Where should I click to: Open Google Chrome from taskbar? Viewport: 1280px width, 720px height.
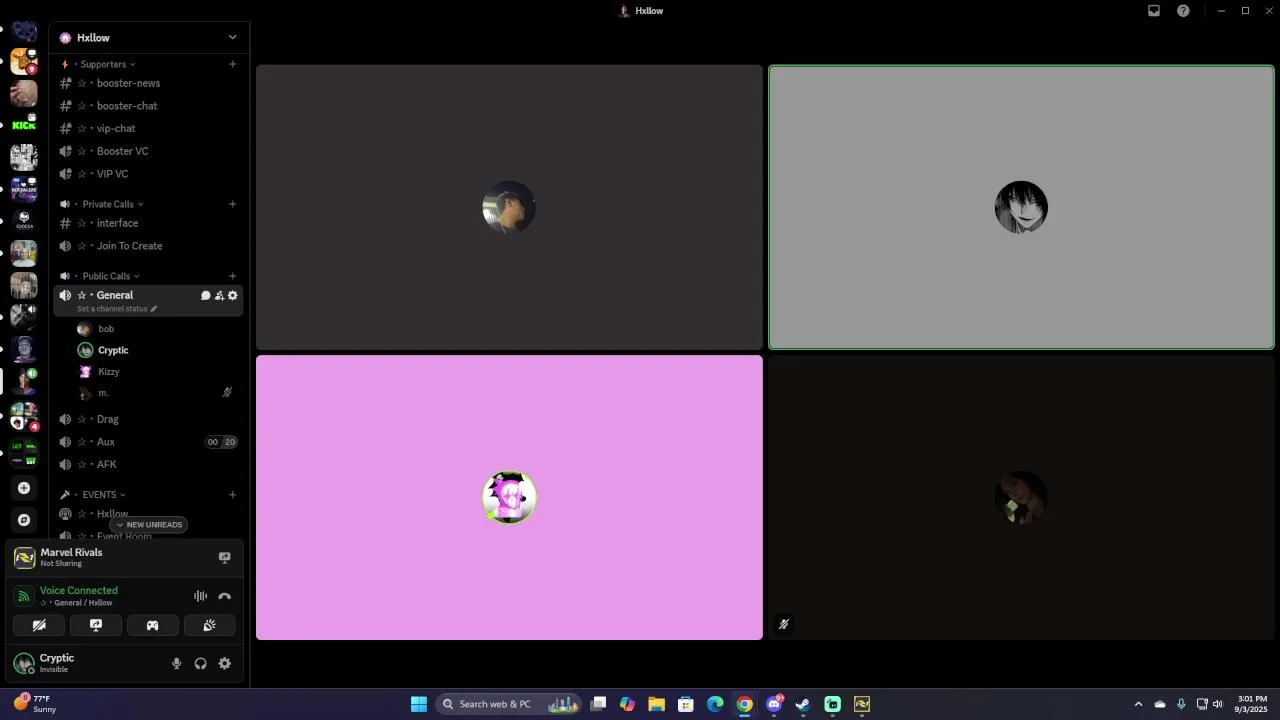(745, 704)
